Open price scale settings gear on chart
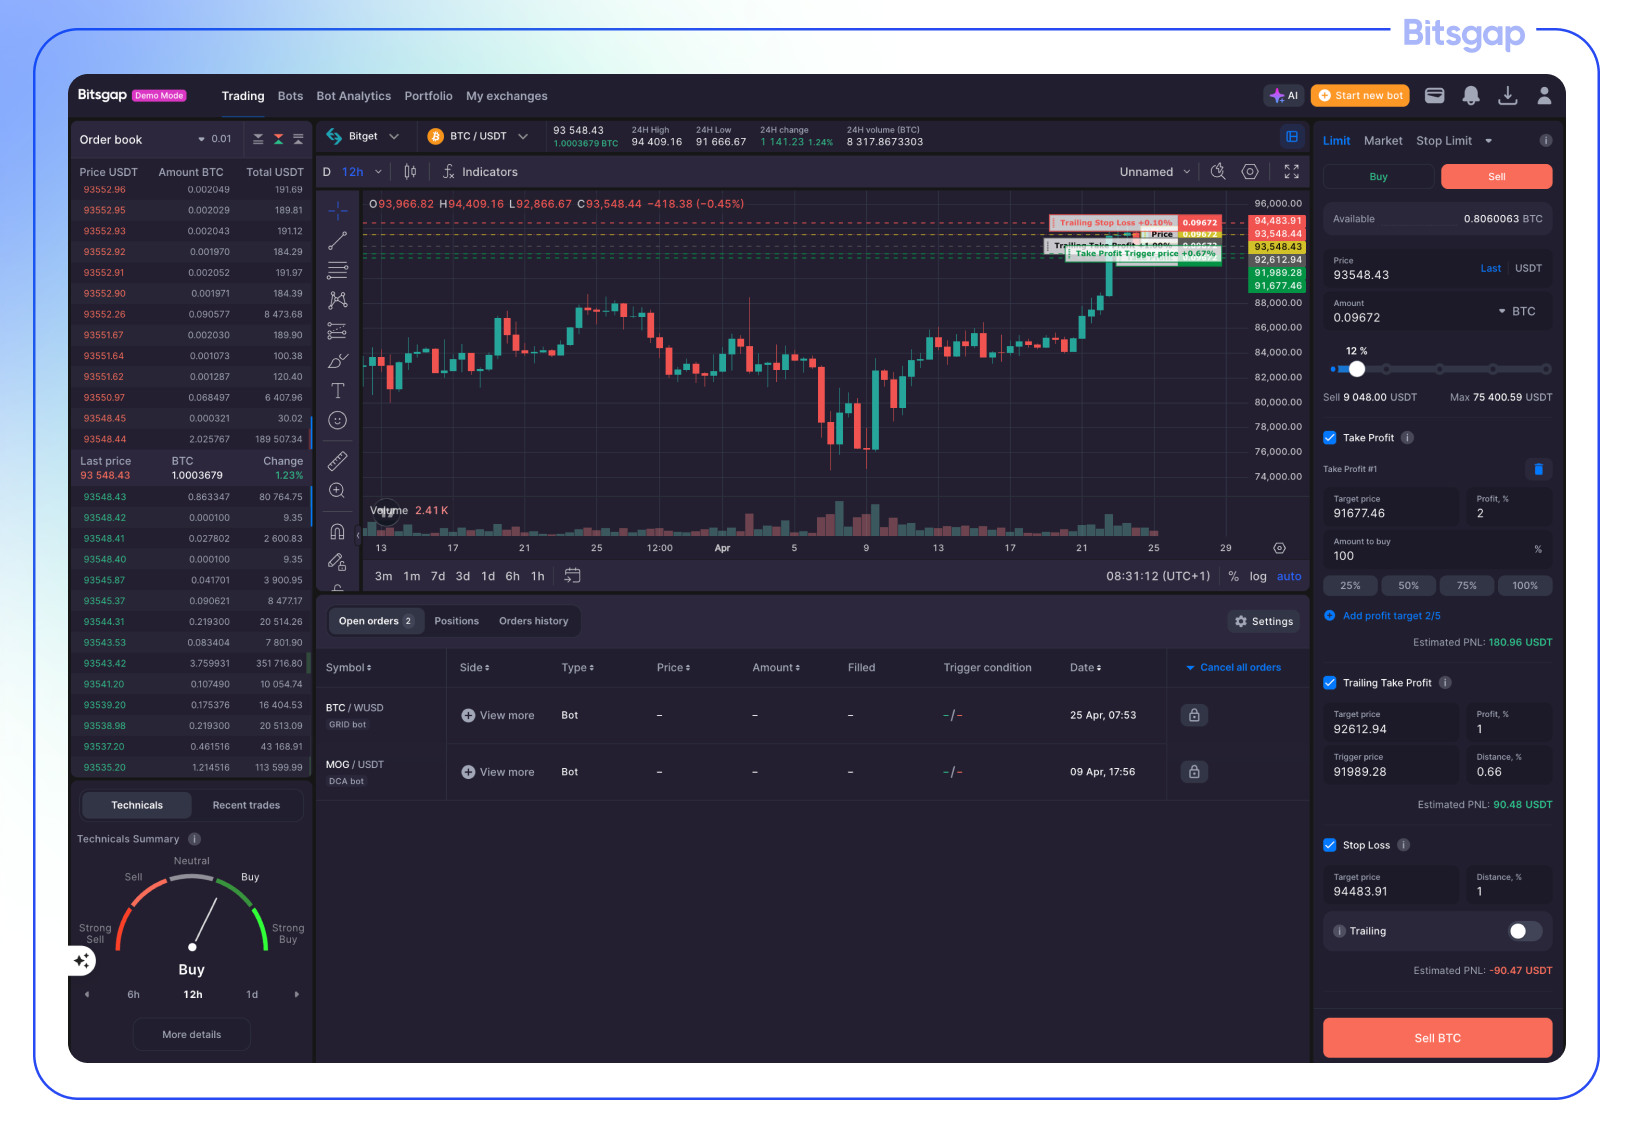 [1279, 548]
